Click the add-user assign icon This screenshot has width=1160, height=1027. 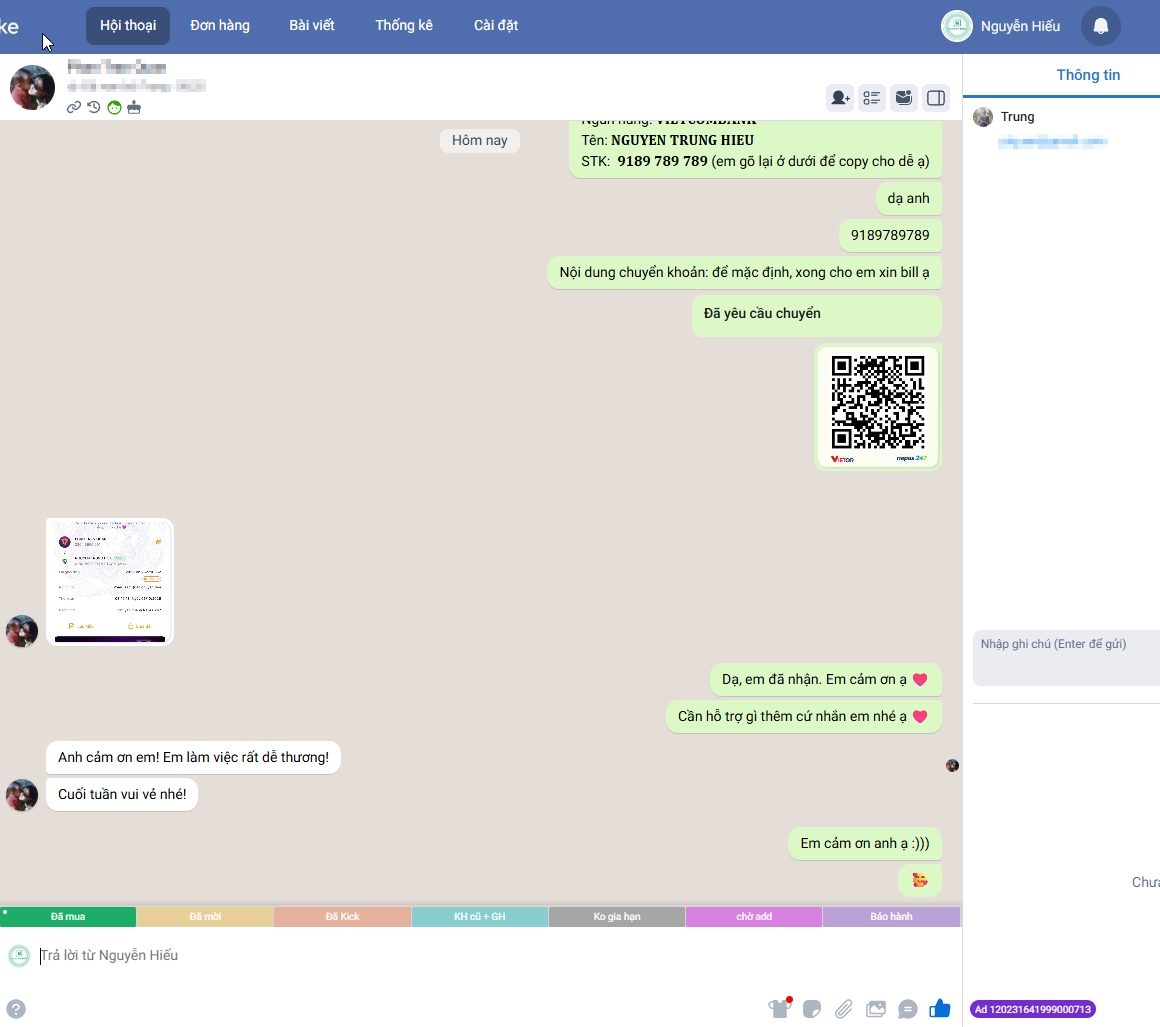coord(839,97)
